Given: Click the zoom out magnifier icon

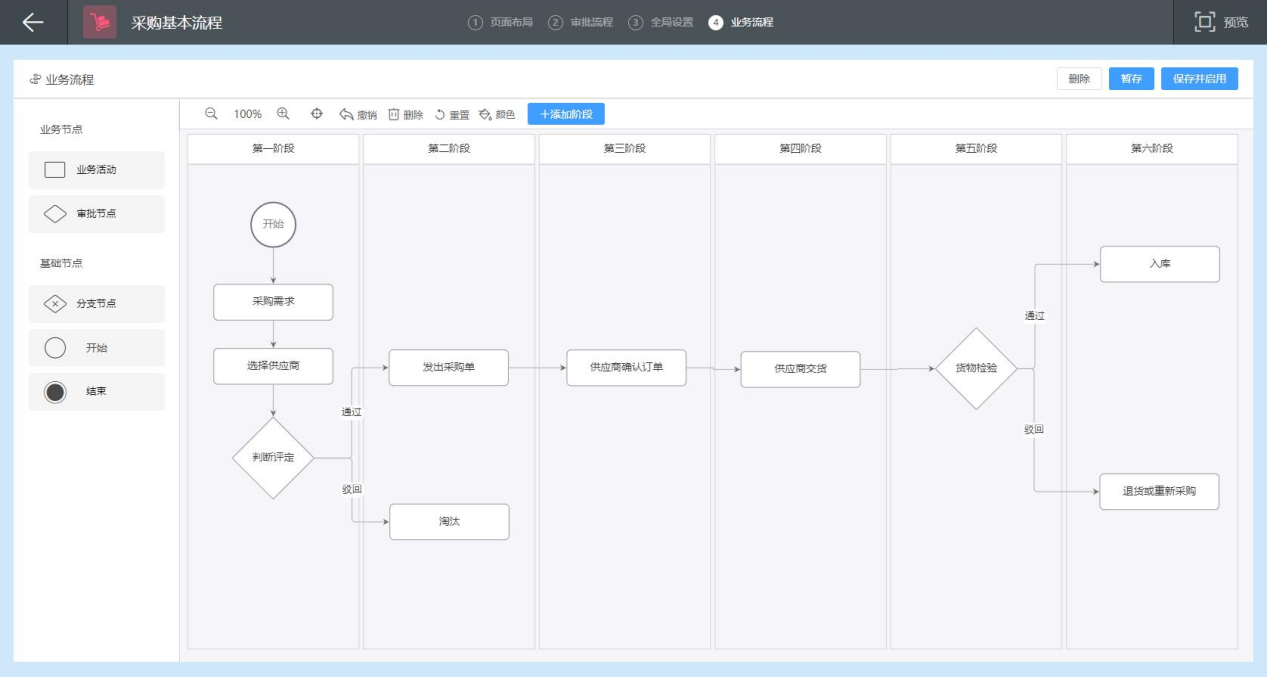Looking at the screenshot, I should click(x=211, y=114).
